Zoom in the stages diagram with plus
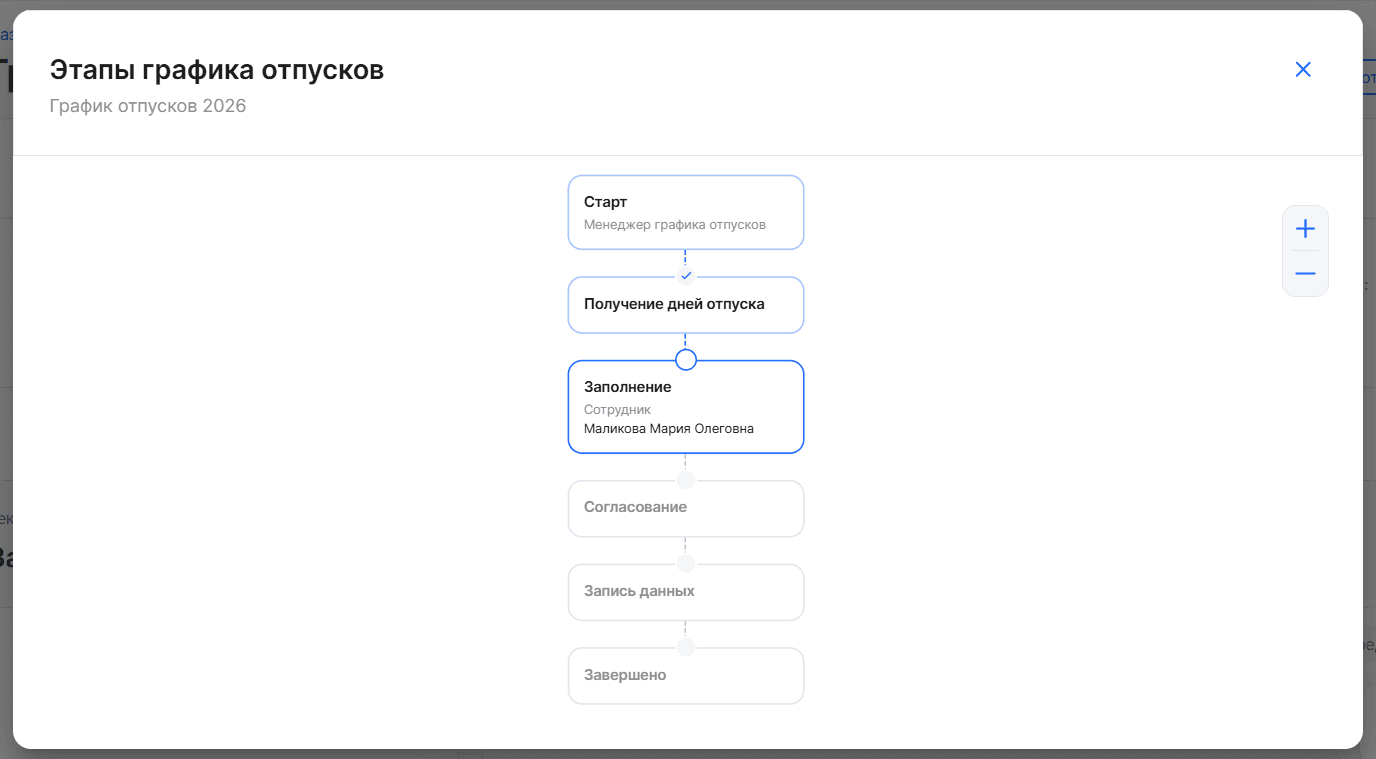Viewport: 1376px width, 759px height. (1305, 229)
